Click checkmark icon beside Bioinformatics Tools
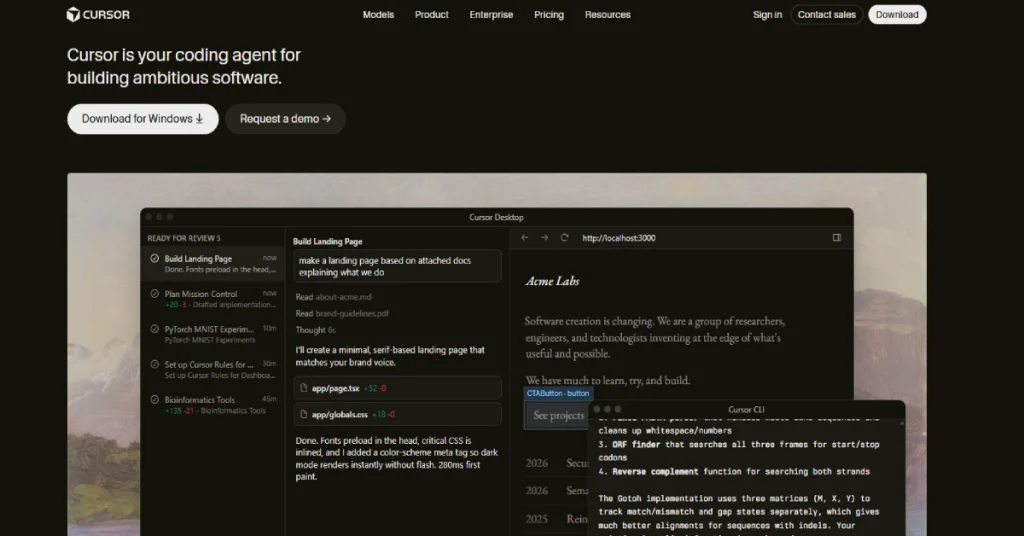Image resolution: width=1024 pixels, height=536 pixels. [x=155, y=400]
